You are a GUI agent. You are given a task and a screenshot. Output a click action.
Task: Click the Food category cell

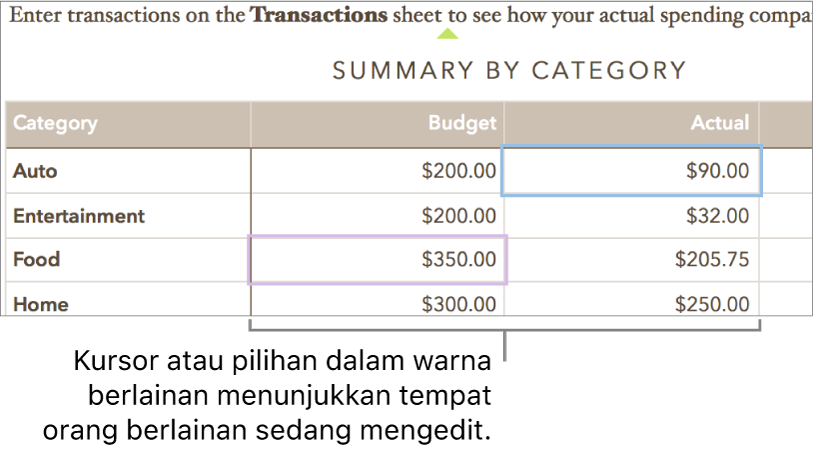(x=127, y=259)
